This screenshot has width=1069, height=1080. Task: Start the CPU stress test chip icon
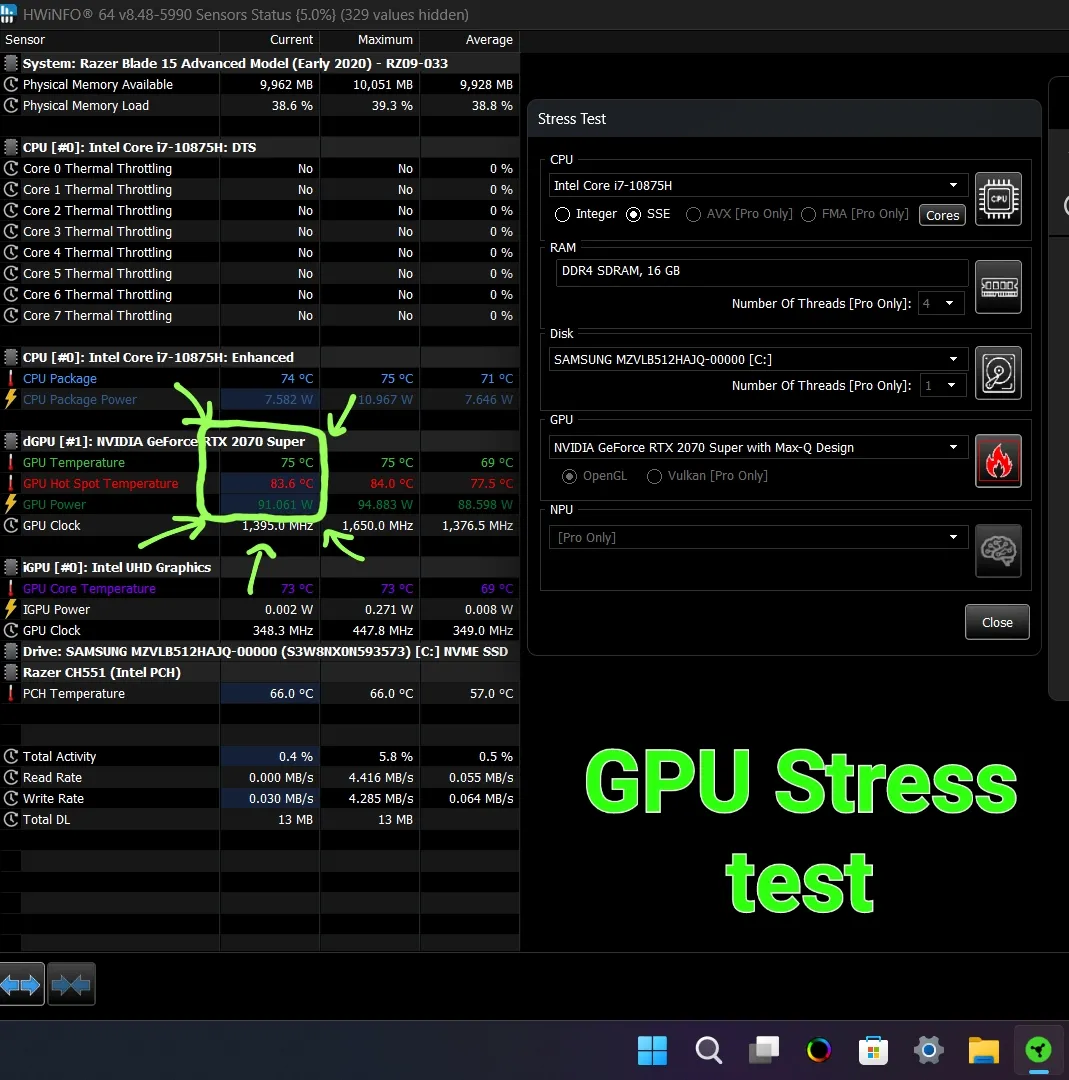coord(998,199)
